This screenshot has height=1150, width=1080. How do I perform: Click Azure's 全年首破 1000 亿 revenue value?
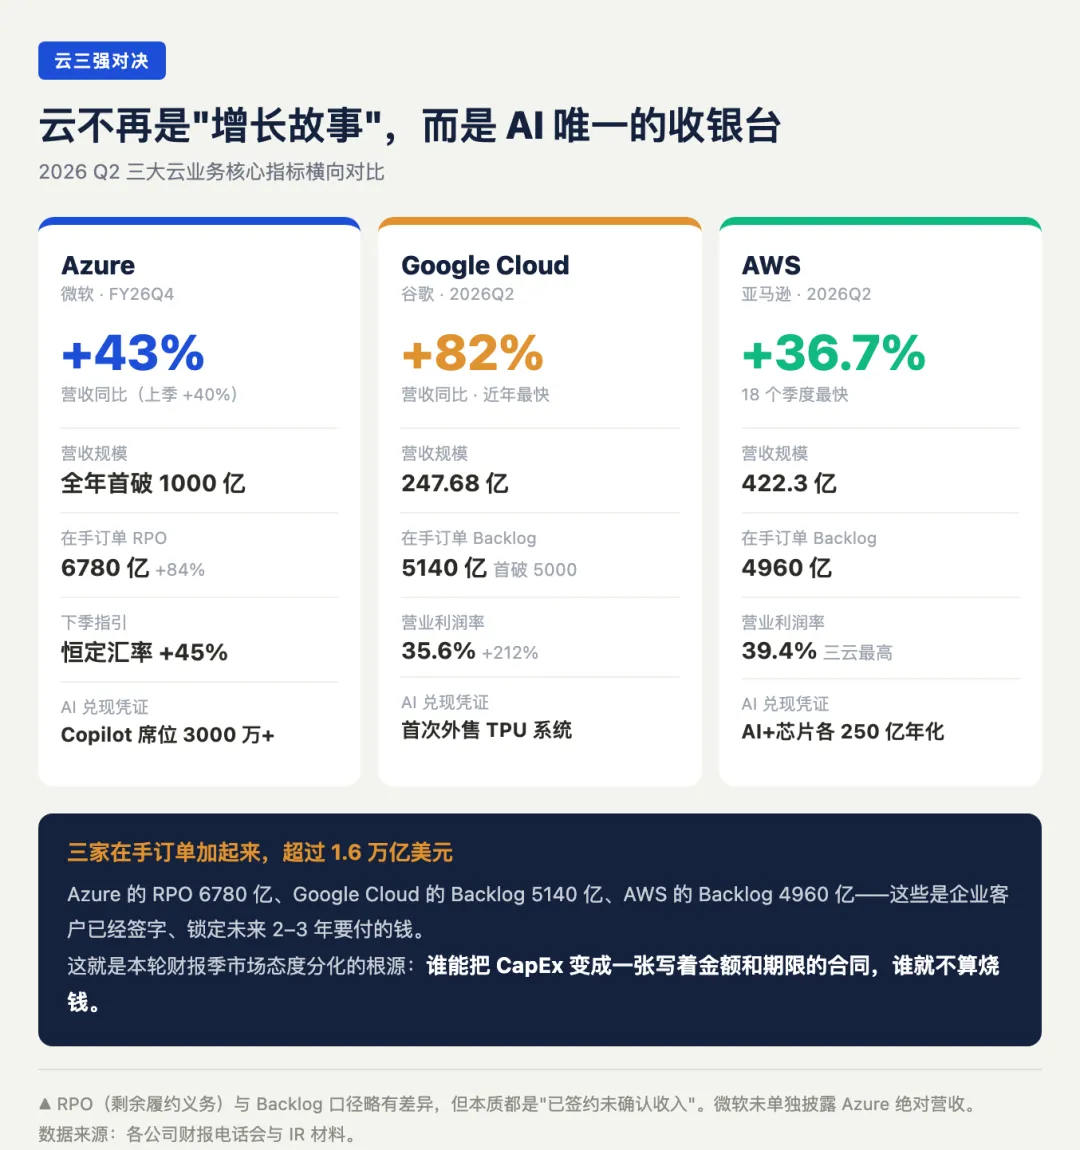153,483
